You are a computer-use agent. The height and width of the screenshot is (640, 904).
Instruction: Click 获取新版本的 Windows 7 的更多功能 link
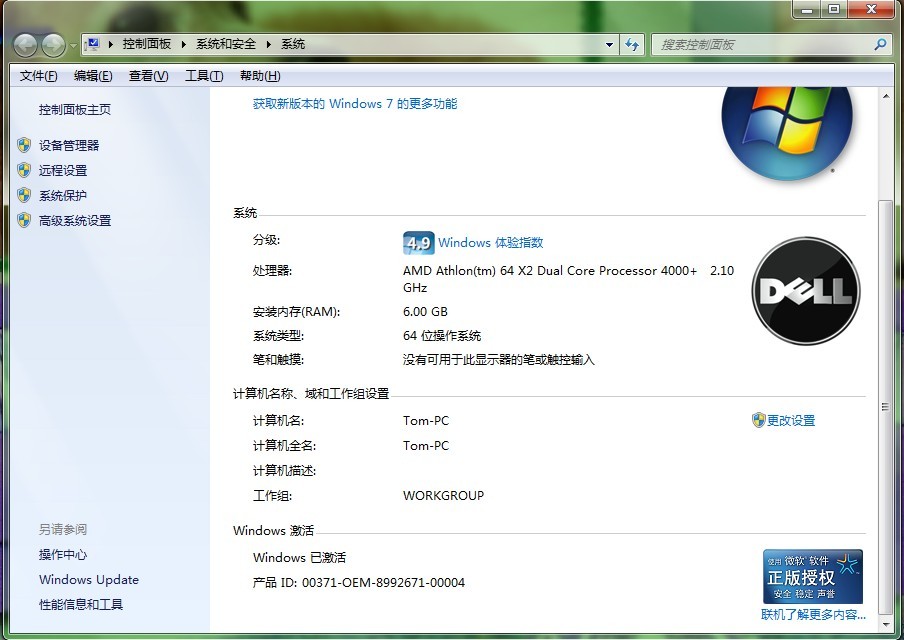355,104
